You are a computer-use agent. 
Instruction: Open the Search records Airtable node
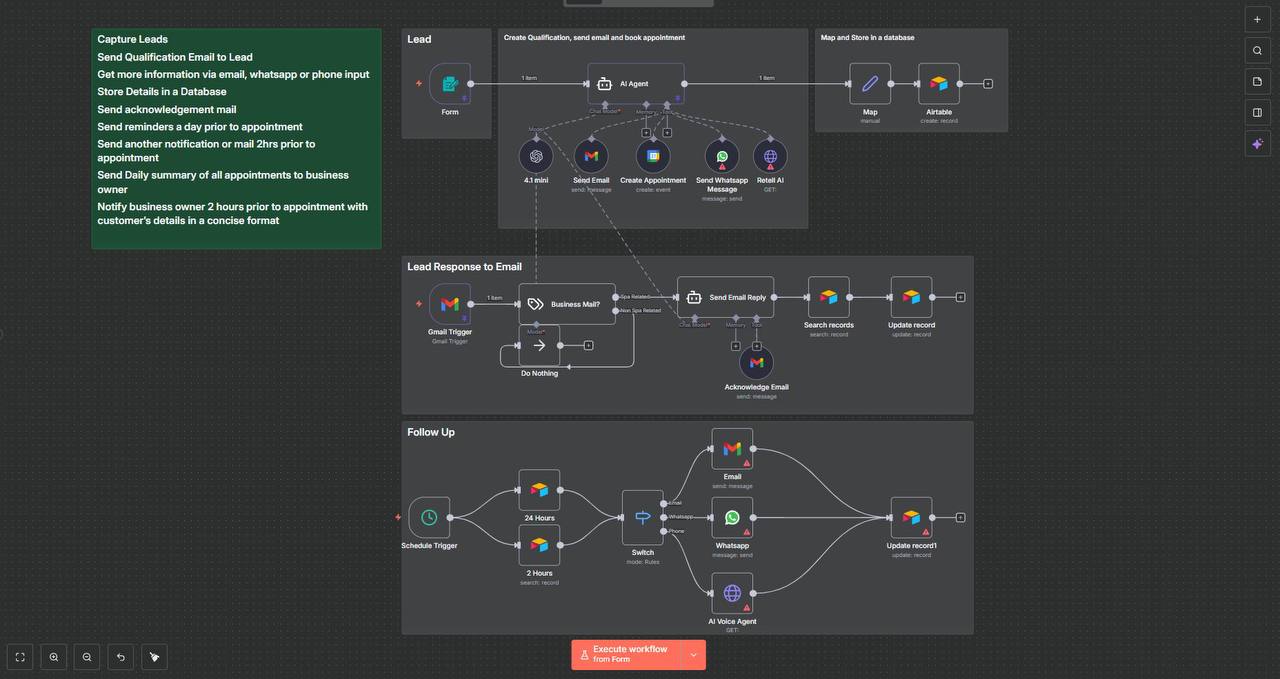(x=829, y=297)
